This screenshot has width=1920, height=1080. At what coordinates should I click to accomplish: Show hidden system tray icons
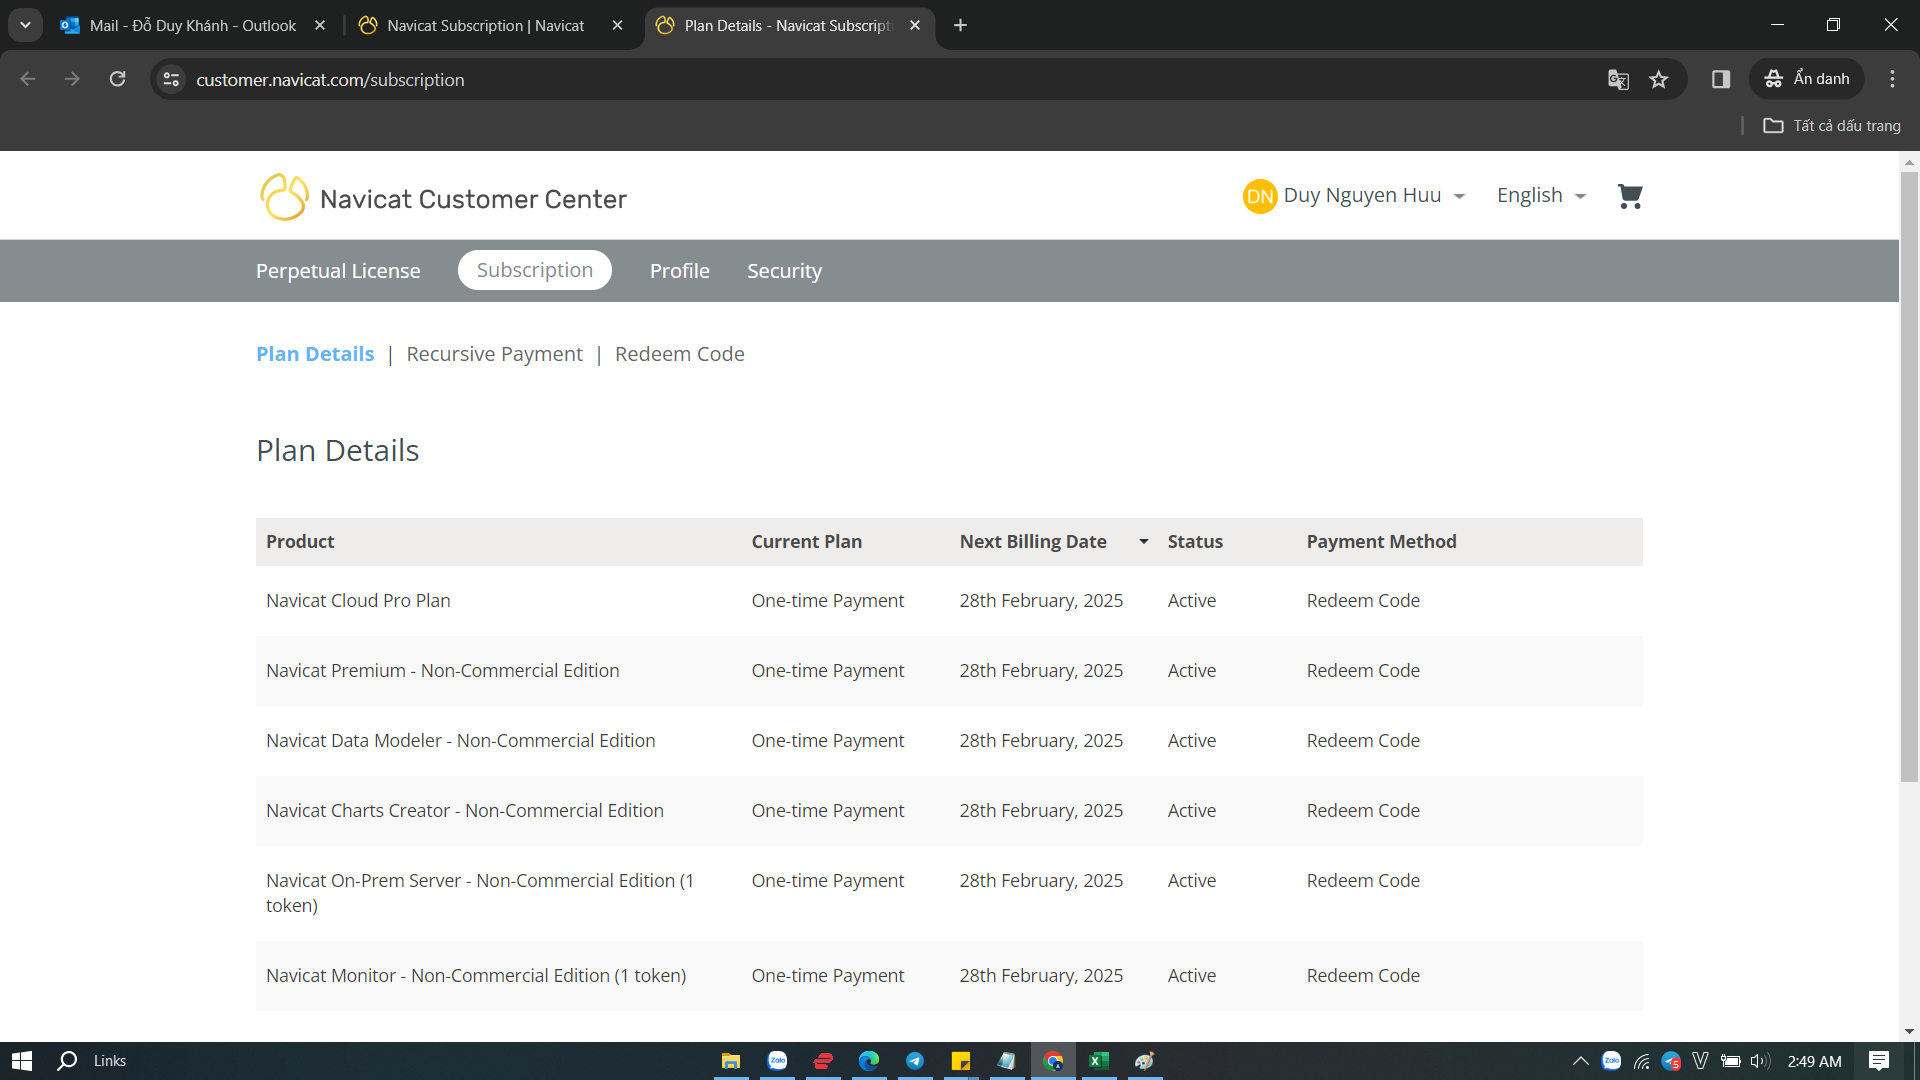coord(1580,1061)
